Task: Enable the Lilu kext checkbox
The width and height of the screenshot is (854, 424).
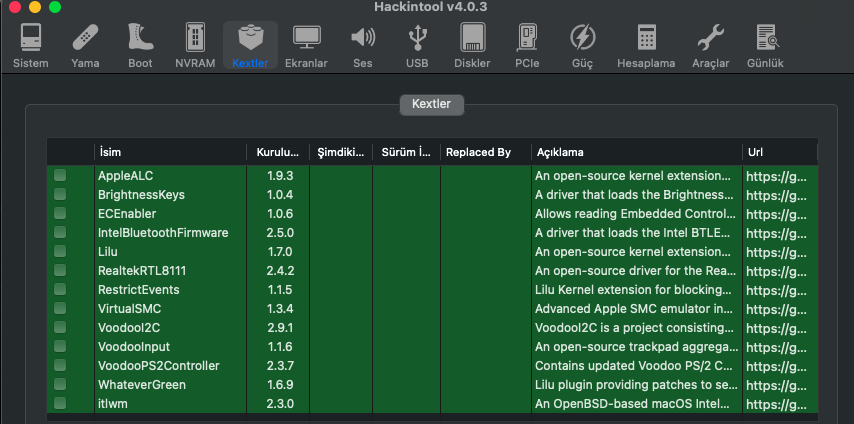Action: pos(60,251)
